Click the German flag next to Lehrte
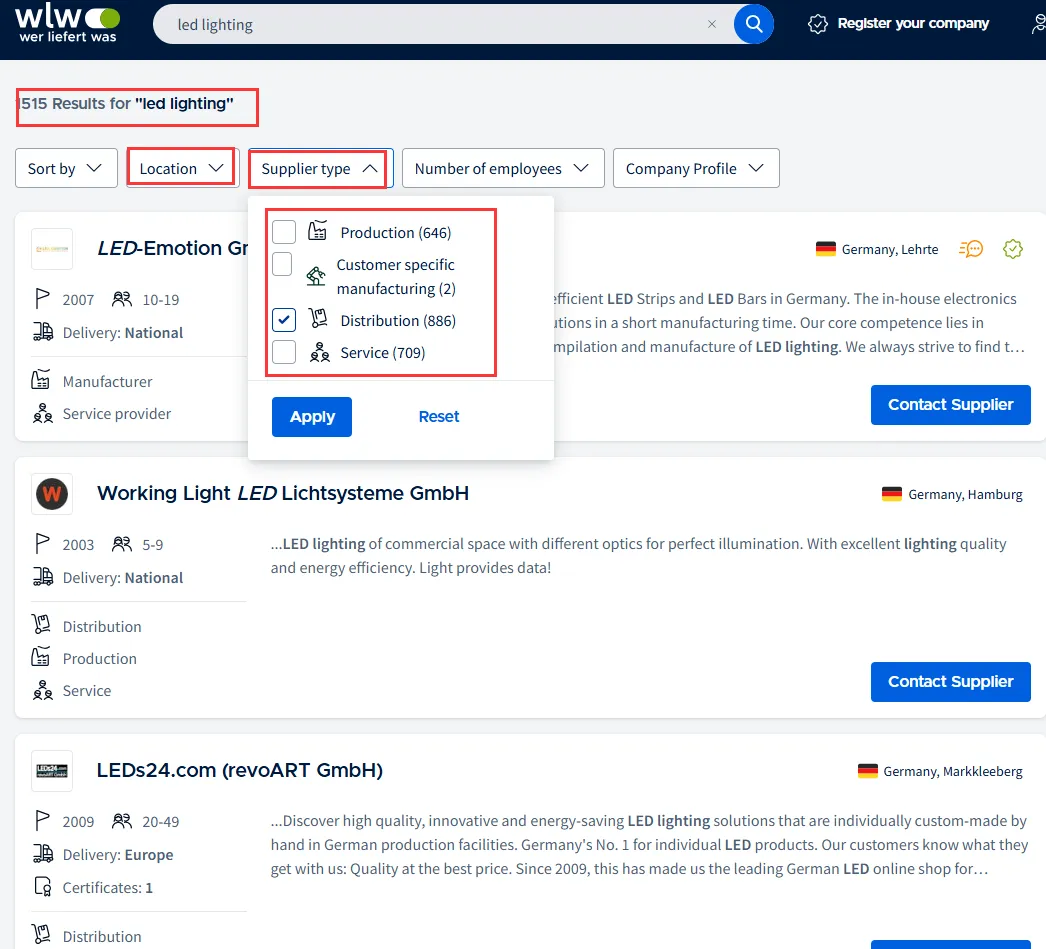The width and height of the screenshot is (1046, 949). (826, 249)
